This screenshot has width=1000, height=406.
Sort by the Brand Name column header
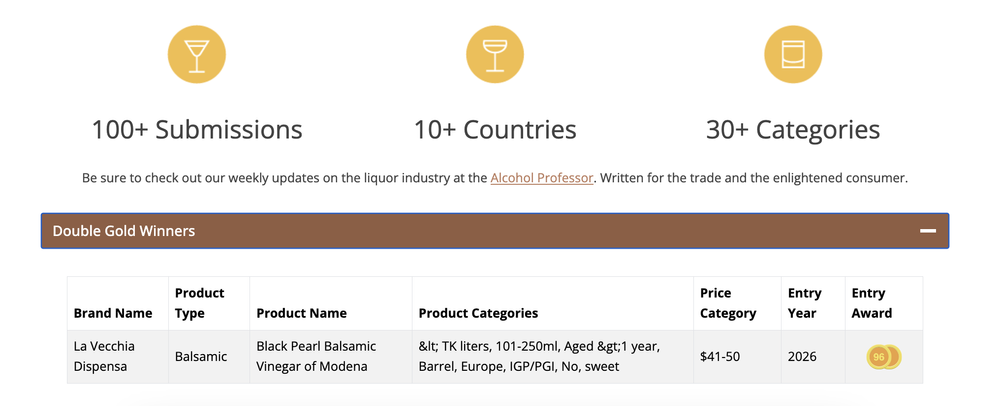[113, 313]
